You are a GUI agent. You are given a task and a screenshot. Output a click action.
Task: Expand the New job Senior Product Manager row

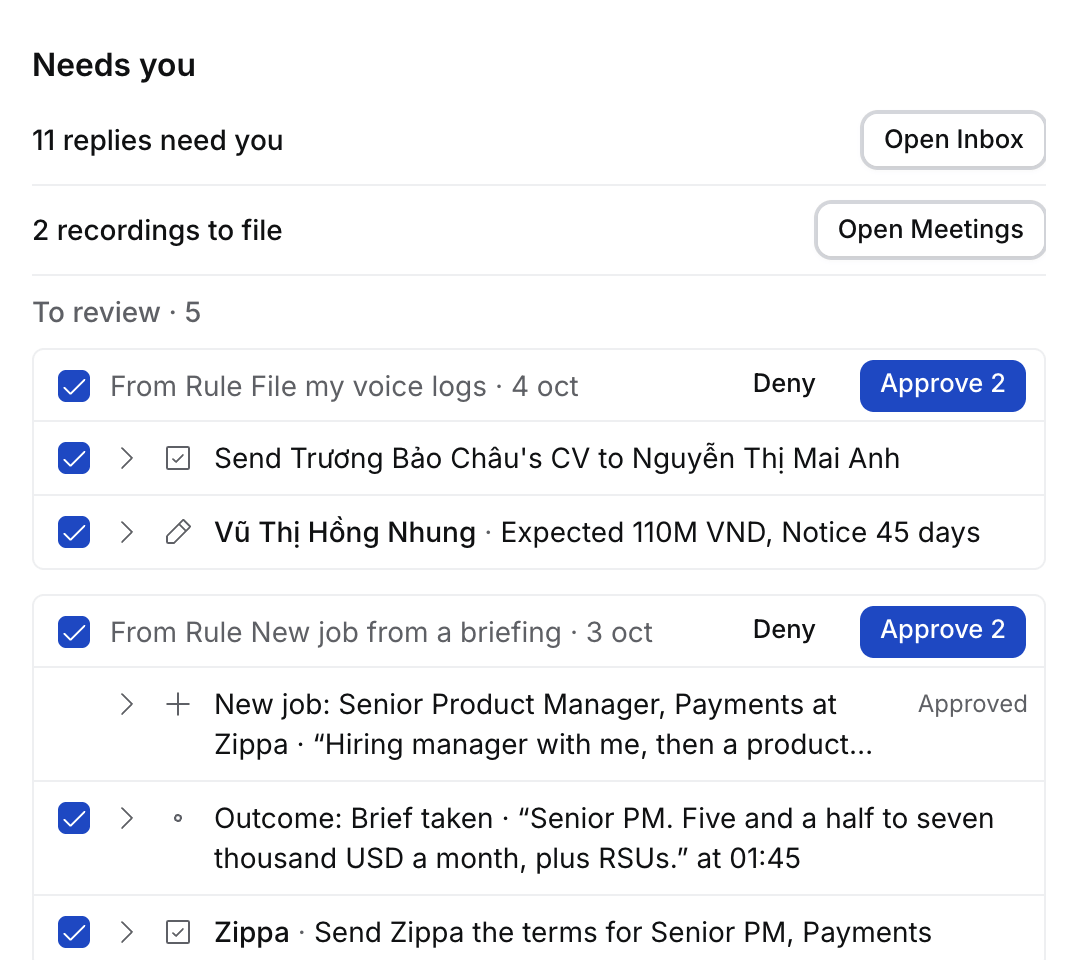pos(126,704)
